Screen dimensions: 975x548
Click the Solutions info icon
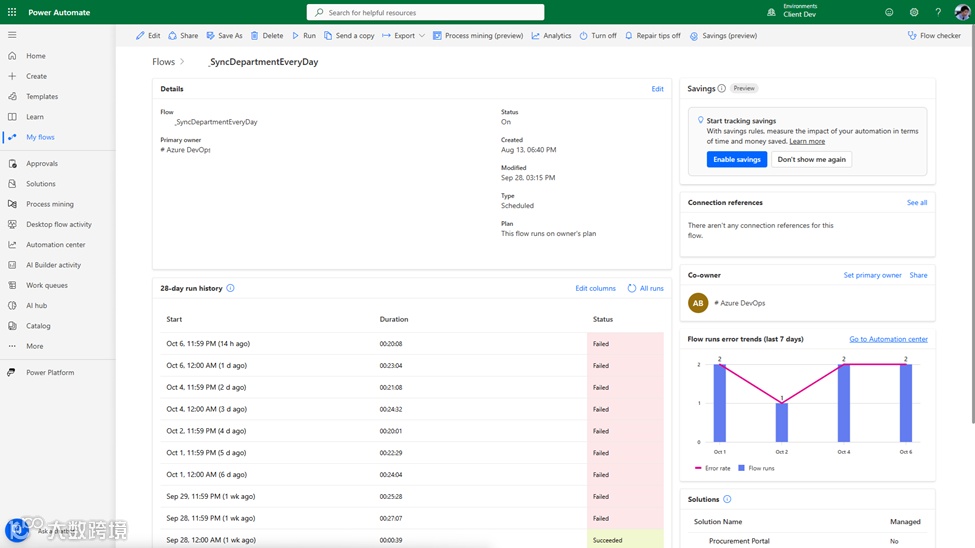pyautogui.click(x=727, y=499)
